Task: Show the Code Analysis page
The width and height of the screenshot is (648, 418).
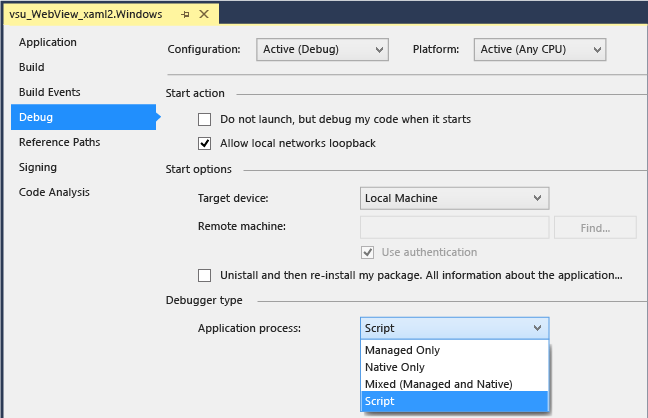Action: 54,192
